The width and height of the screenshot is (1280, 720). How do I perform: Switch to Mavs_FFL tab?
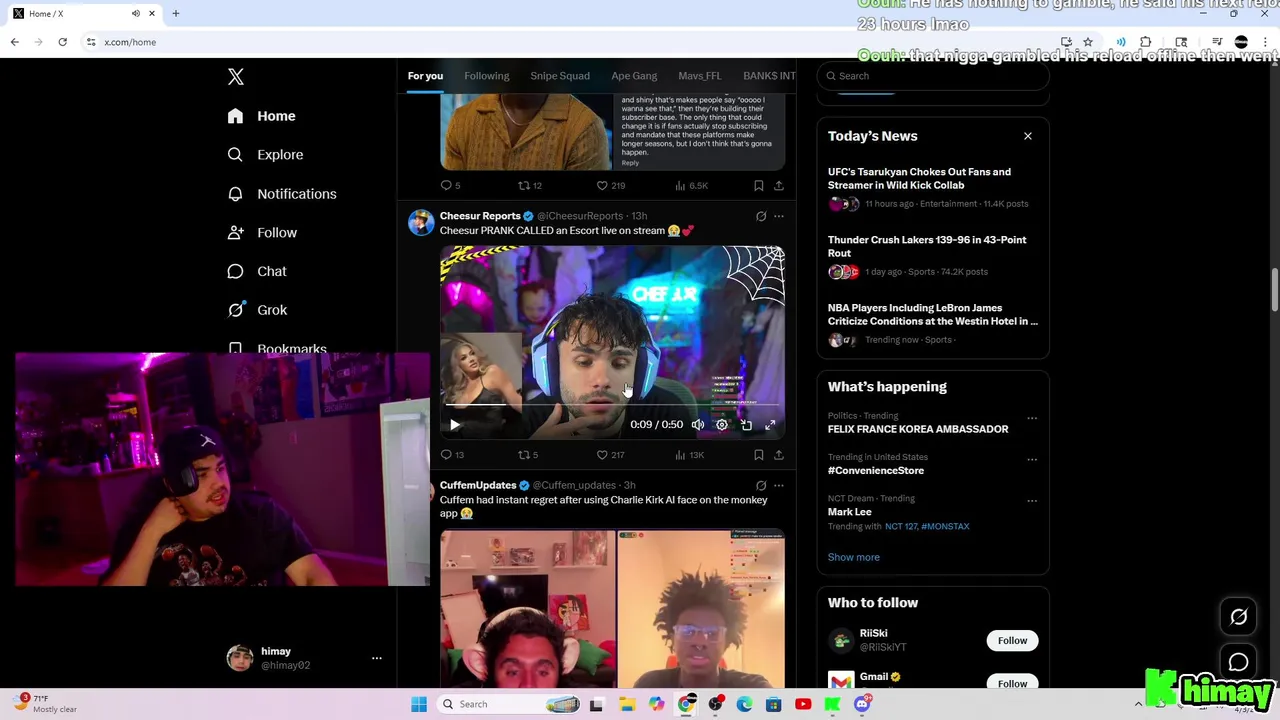point(699,76)
